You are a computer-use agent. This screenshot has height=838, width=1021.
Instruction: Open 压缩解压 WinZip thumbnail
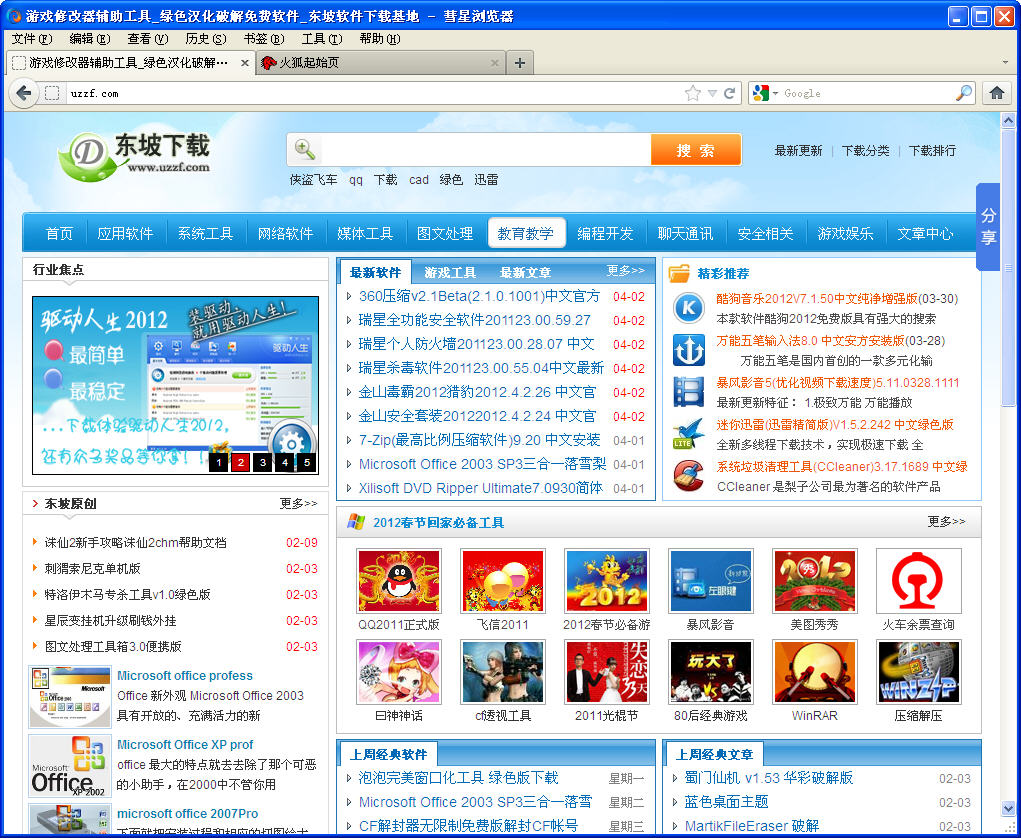[919, 672]
